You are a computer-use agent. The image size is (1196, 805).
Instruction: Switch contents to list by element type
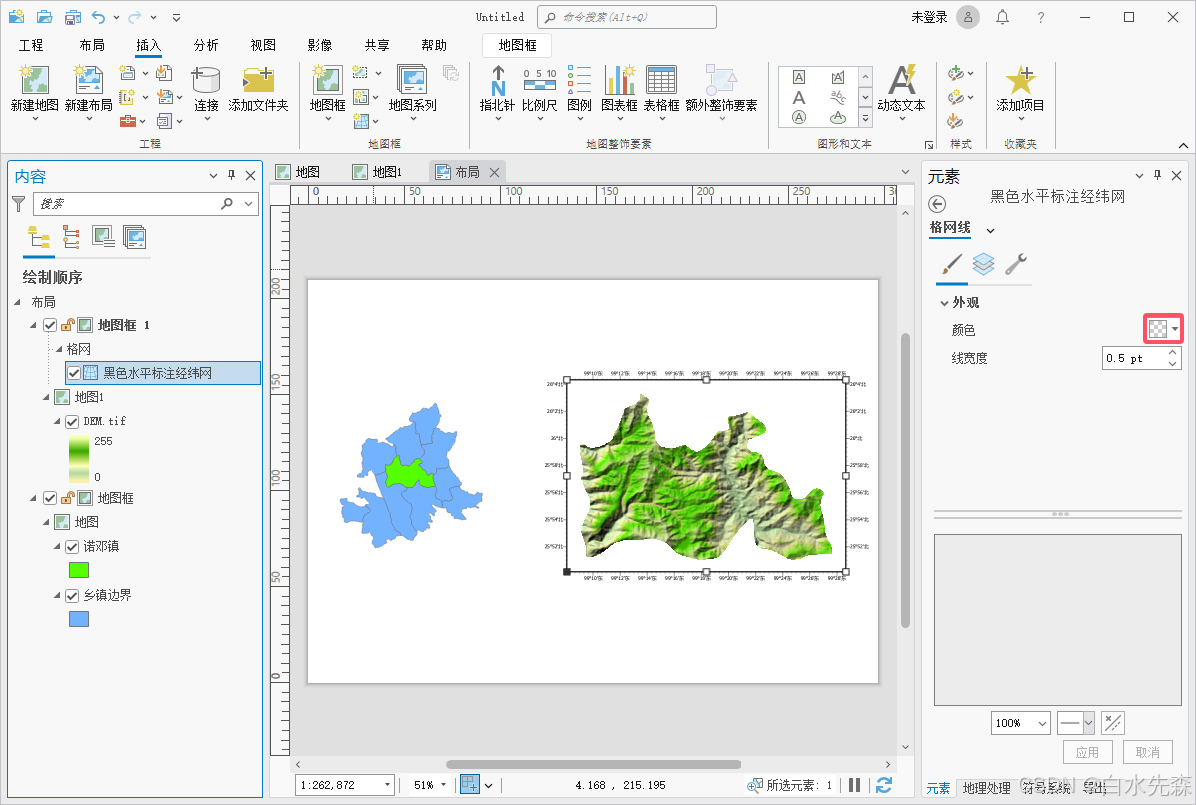pos(135,237)
